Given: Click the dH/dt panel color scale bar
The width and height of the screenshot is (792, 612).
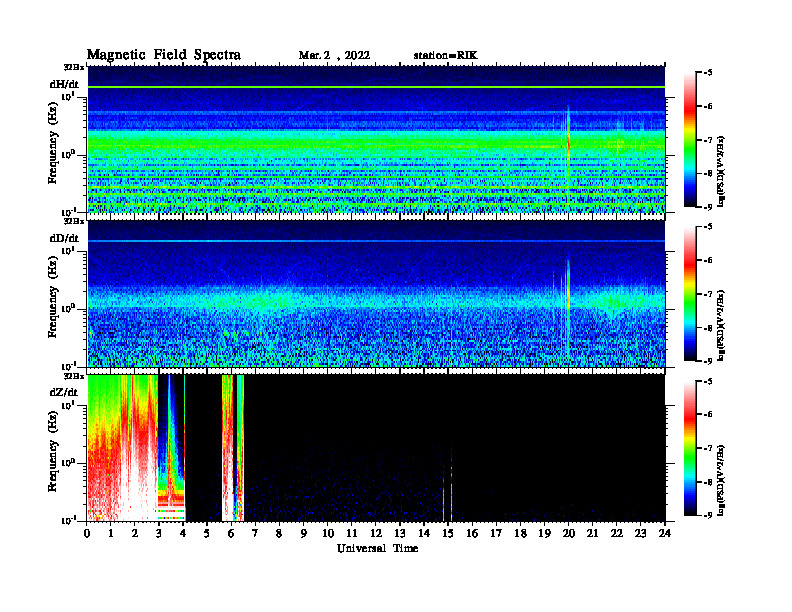Looking at the screenshot, I should (689, 140).
